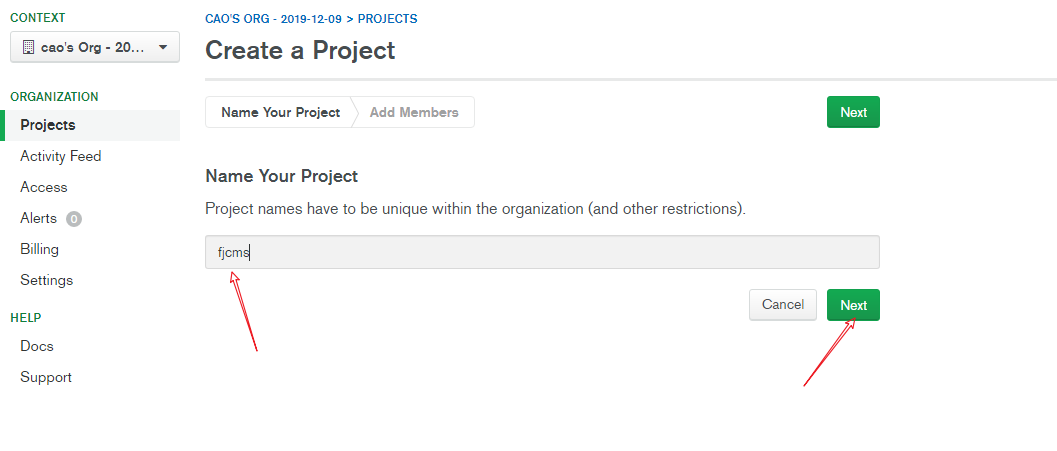Open the cao's Org context selector
The image size is (1057, 451).
[95, 47]
